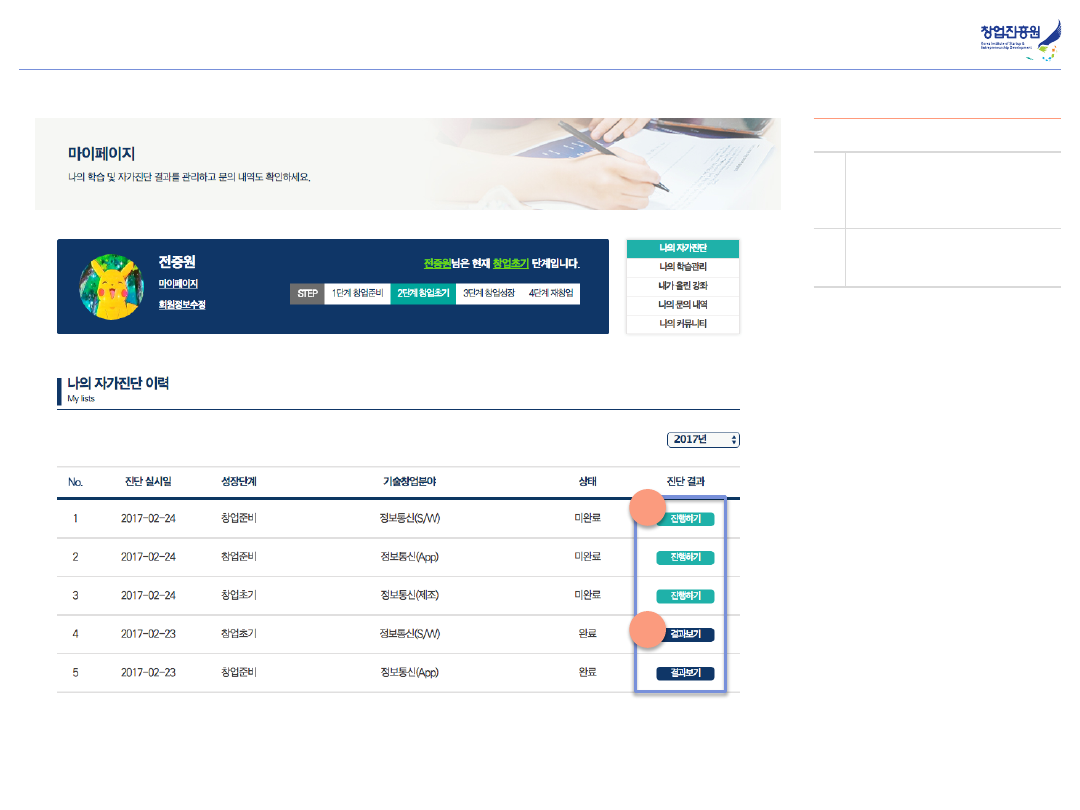The height and width of the screenshot is (810, 1080).
Task: Click the 상태 column header
Action: point(588,481)
